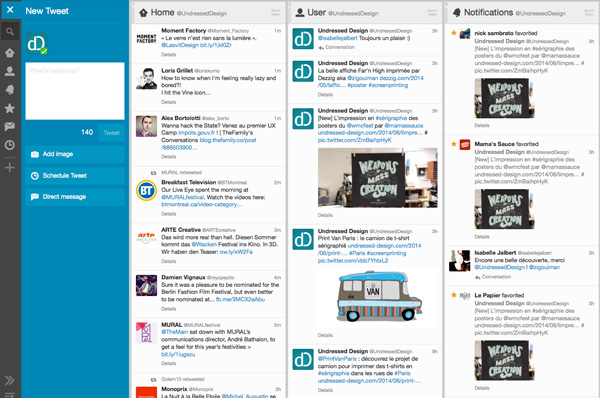The width and height of the screenshot is (600, 398).
Task: Open @zigouiman mention in Isabelle's tweet
Action: [545, 268]
